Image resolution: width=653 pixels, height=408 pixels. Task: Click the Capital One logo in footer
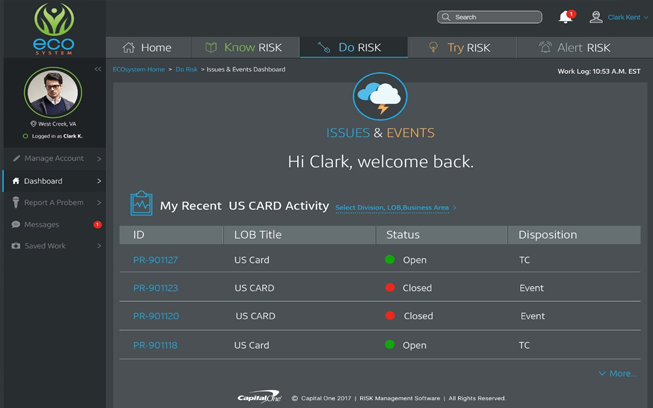[260, 397]
